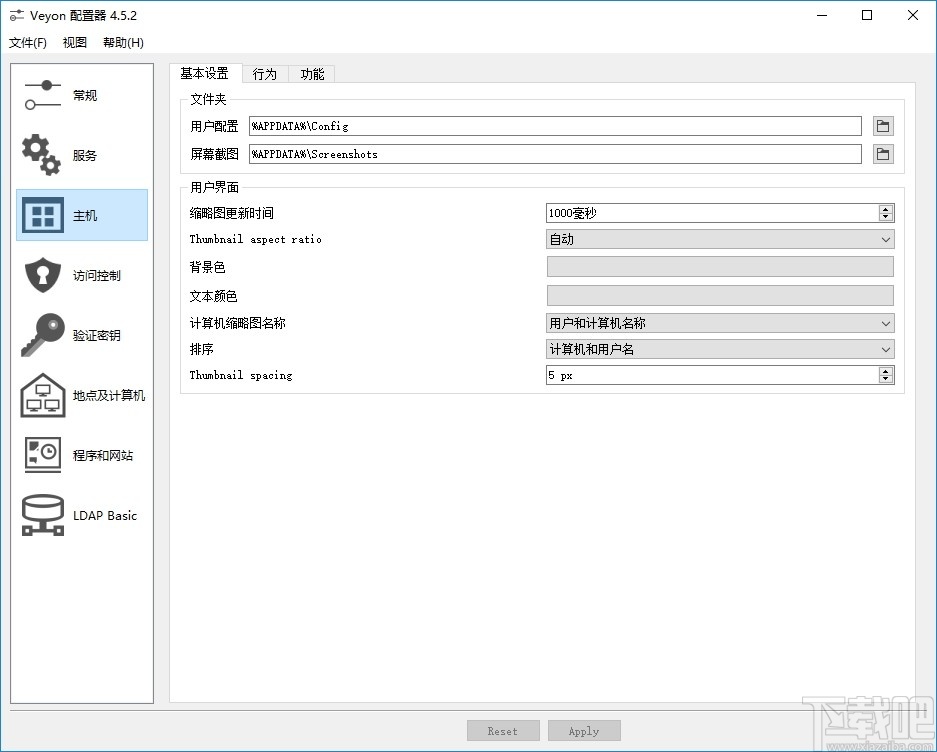
Task: Click the Reset button
Action: click(503, 730)
